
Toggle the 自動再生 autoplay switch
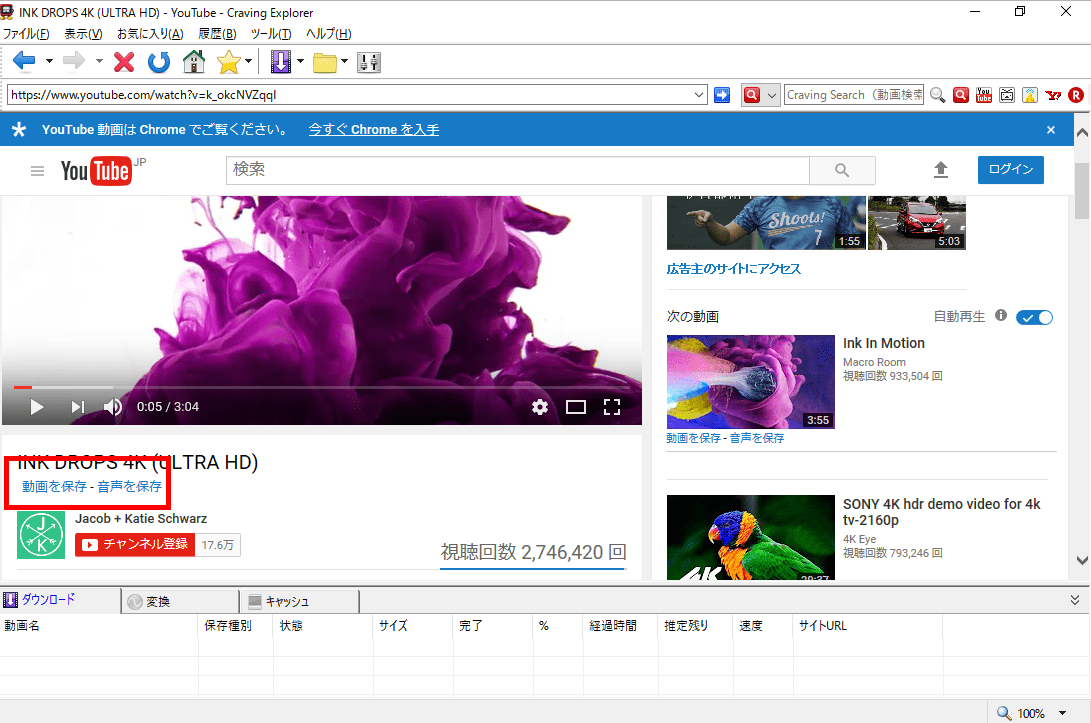point(1034,317)
